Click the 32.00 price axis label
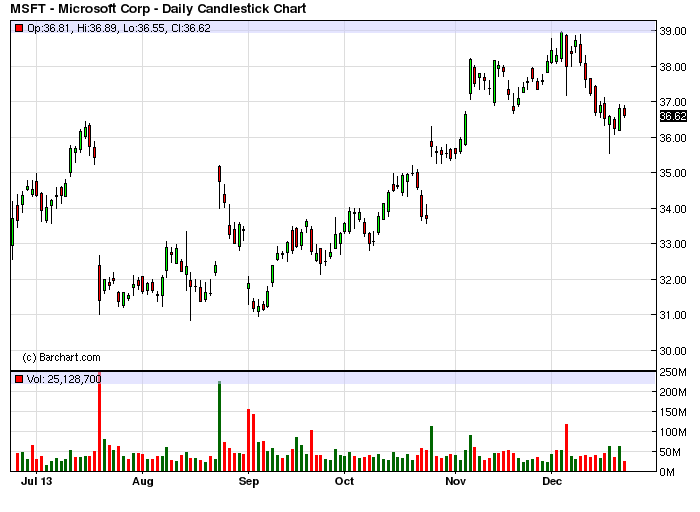The image size is (700, 512). (673, 280)
